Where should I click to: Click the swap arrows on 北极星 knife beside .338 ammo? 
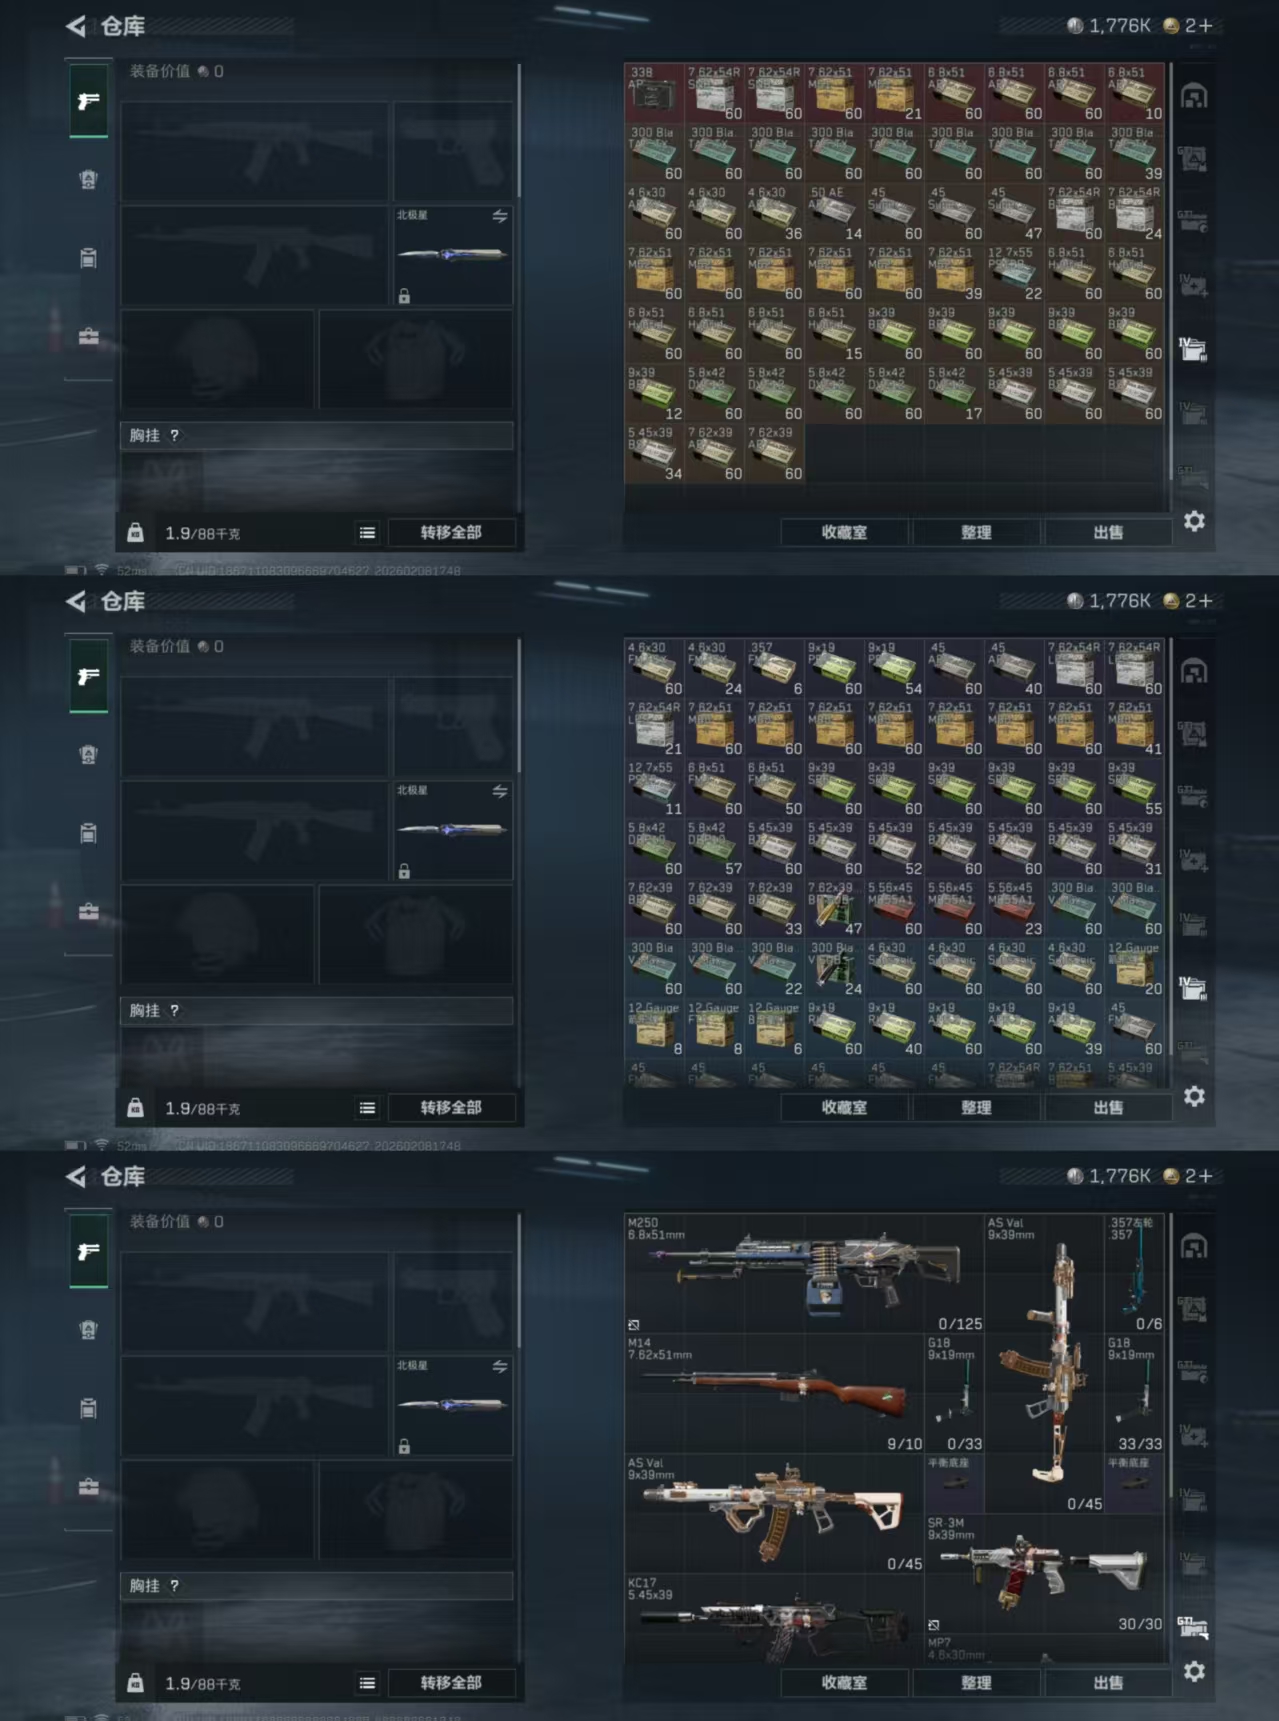(500, 216)
